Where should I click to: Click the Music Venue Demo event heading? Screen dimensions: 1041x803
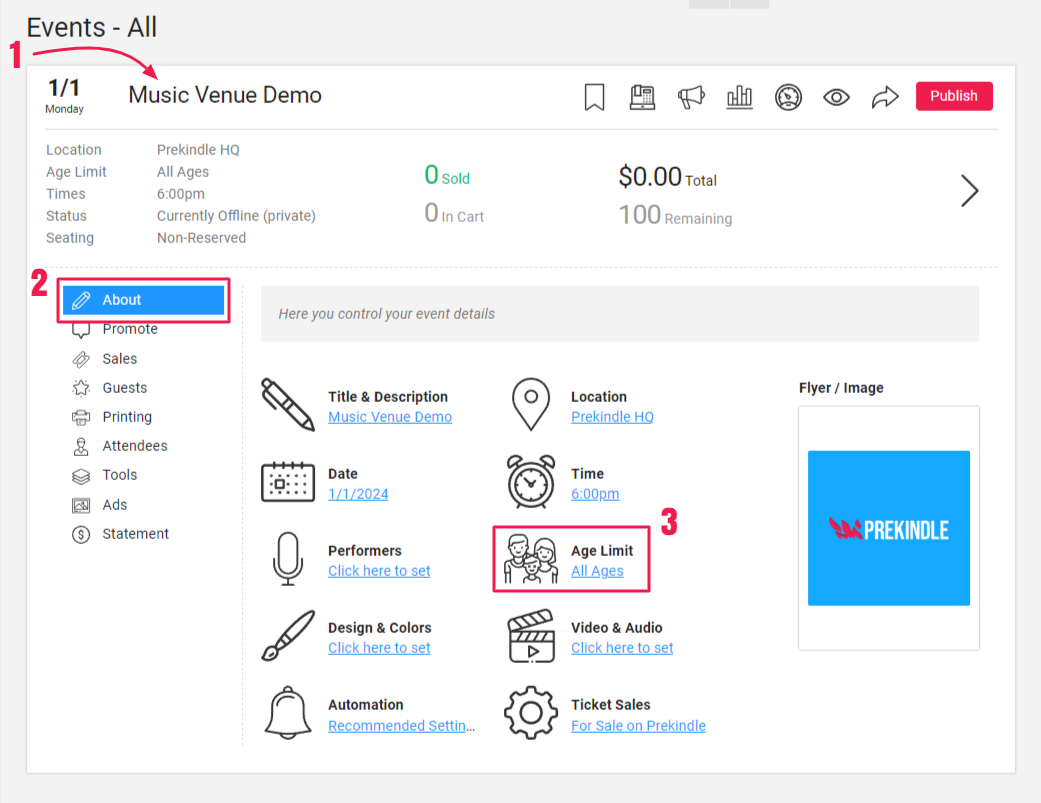tap(225, 96)
